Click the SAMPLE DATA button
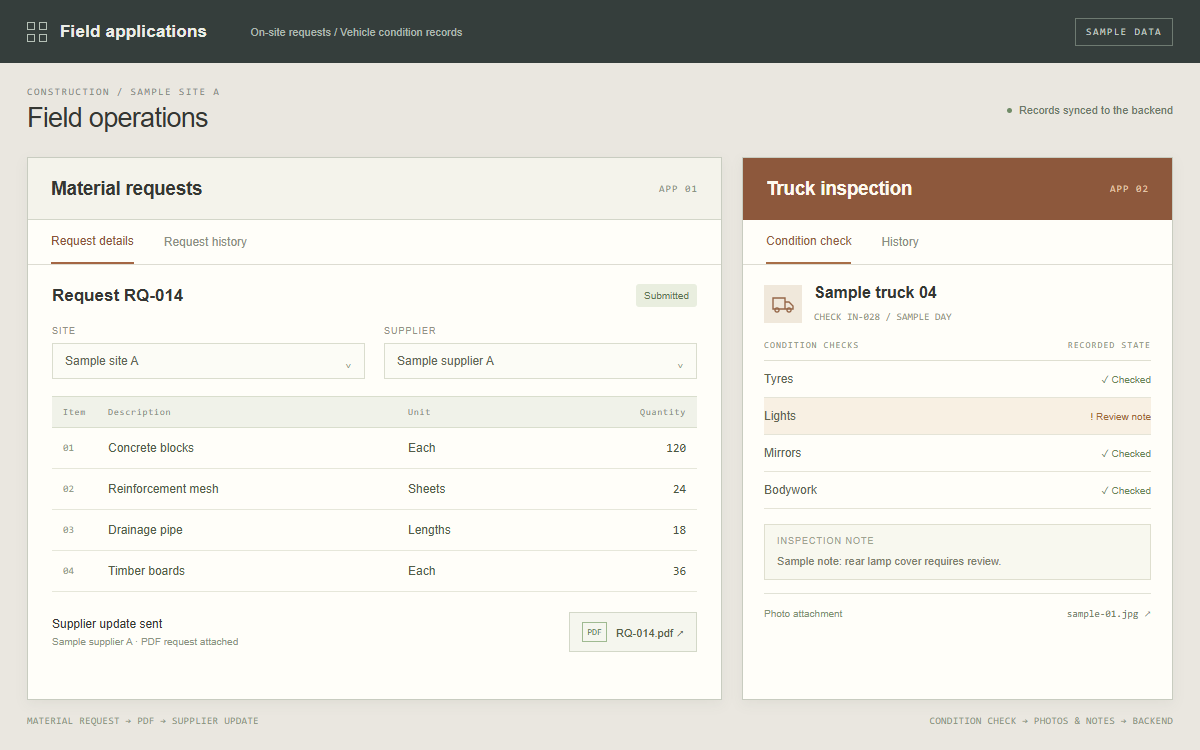Screen dimensions: 1200x750 [1123, 32]
